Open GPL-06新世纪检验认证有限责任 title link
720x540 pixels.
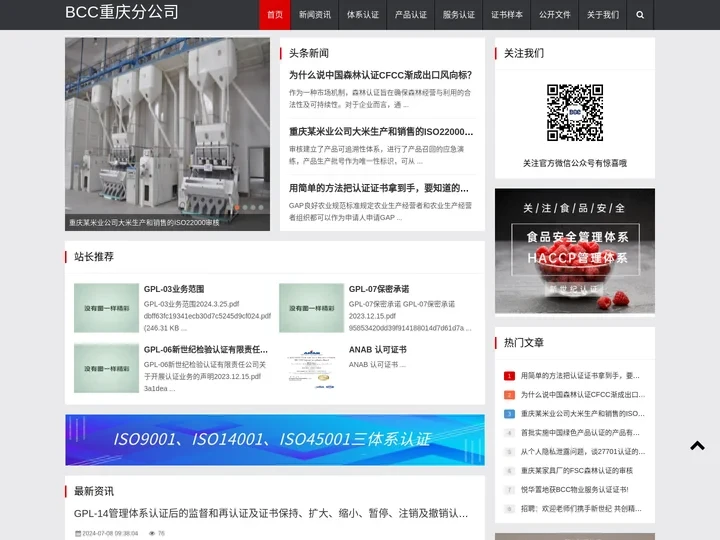click(x=206, y=349)
